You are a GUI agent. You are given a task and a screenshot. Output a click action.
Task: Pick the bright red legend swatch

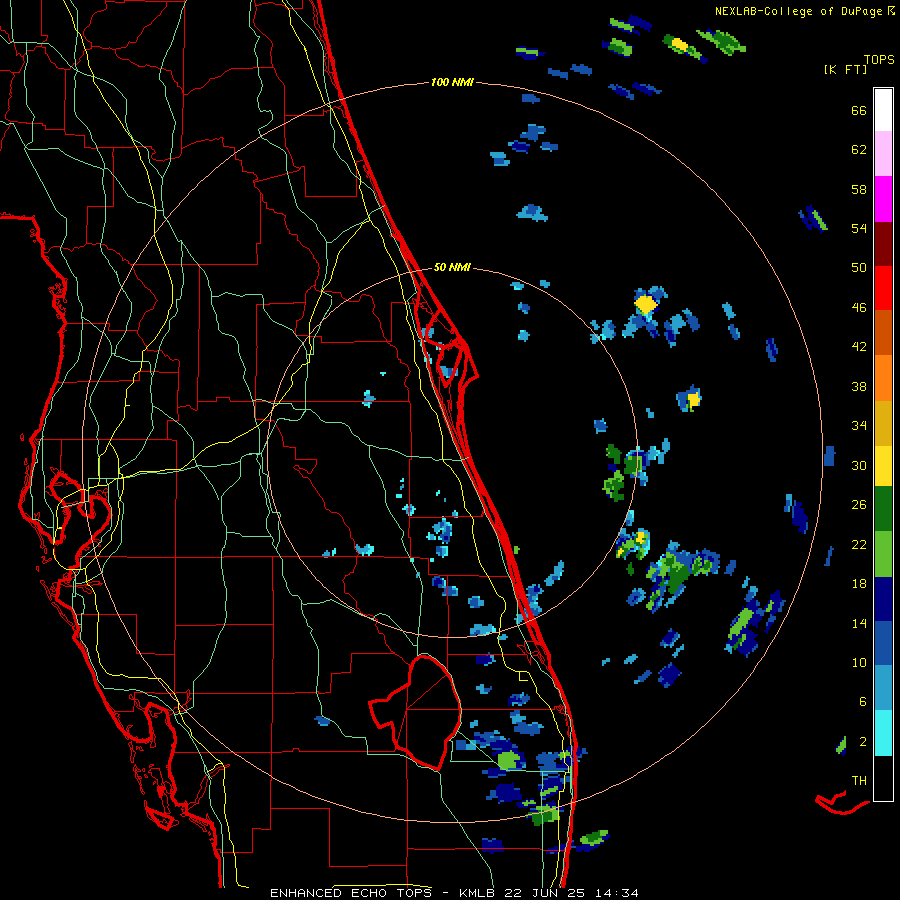point(883,288)
